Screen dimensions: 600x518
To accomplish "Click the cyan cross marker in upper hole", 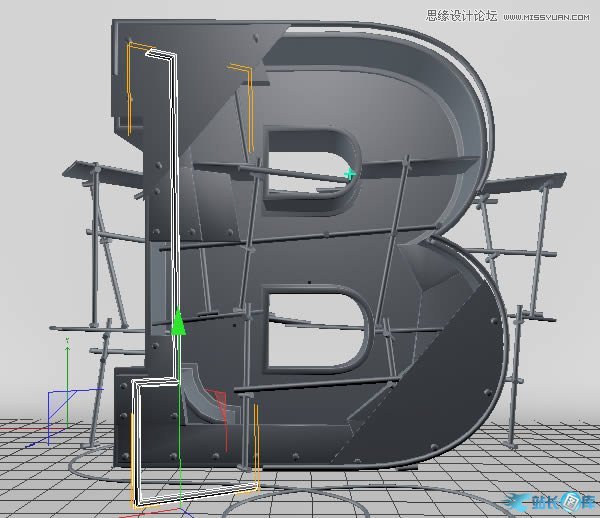I will point(350,174).
